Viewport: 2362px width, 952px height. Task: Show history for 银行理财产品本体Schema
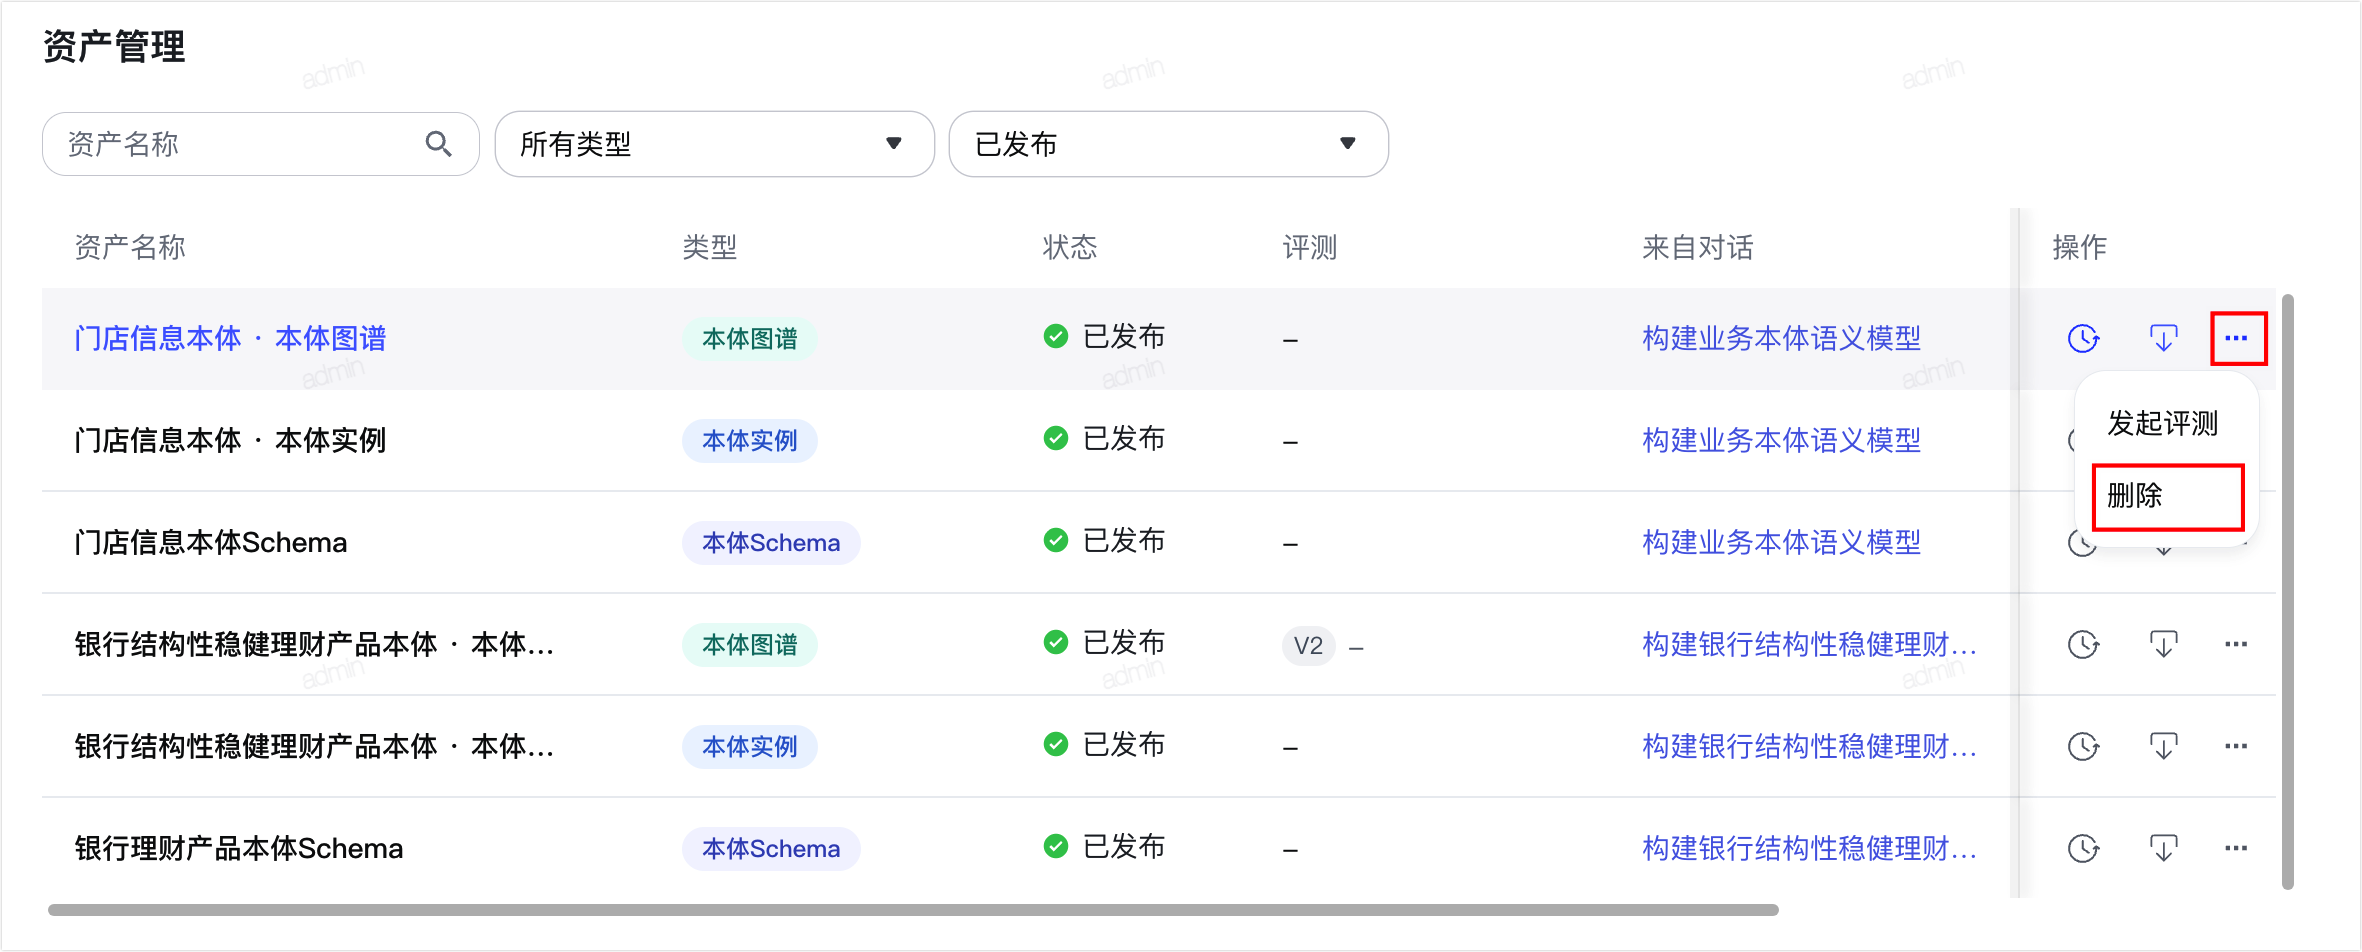tap(2083, 849)
